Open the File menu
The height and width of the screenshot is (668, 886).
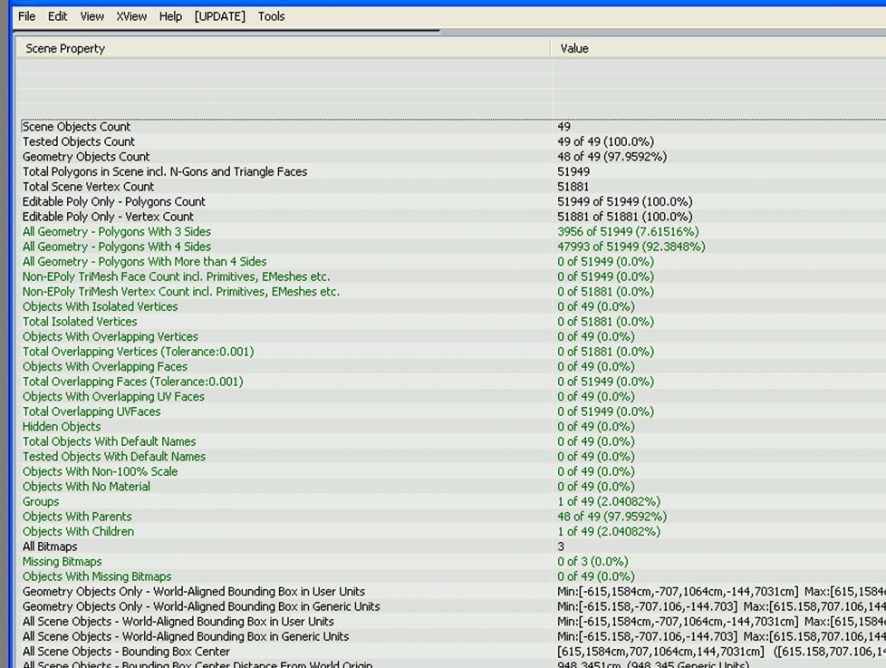point(27,16)
